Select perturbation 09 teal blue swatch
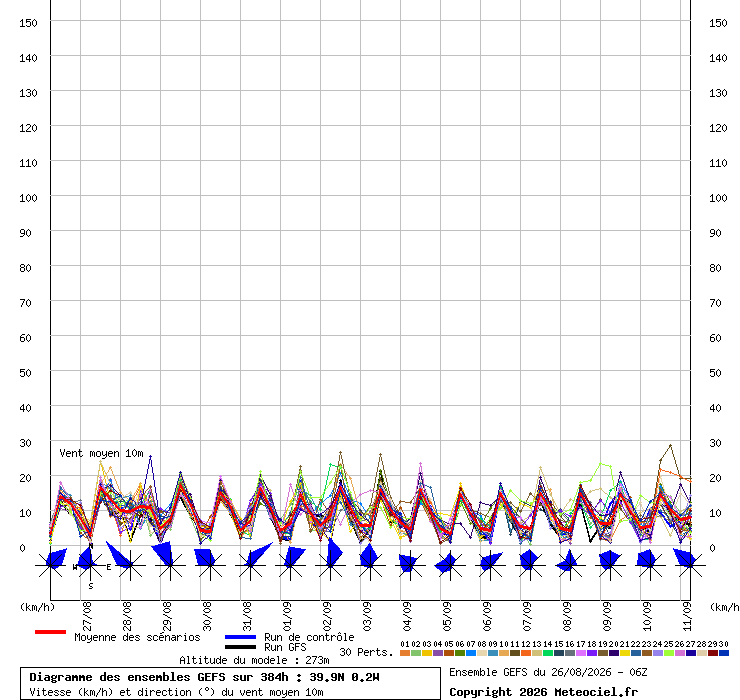The width and height of the screenshot is (740, 700). point(493,653)
